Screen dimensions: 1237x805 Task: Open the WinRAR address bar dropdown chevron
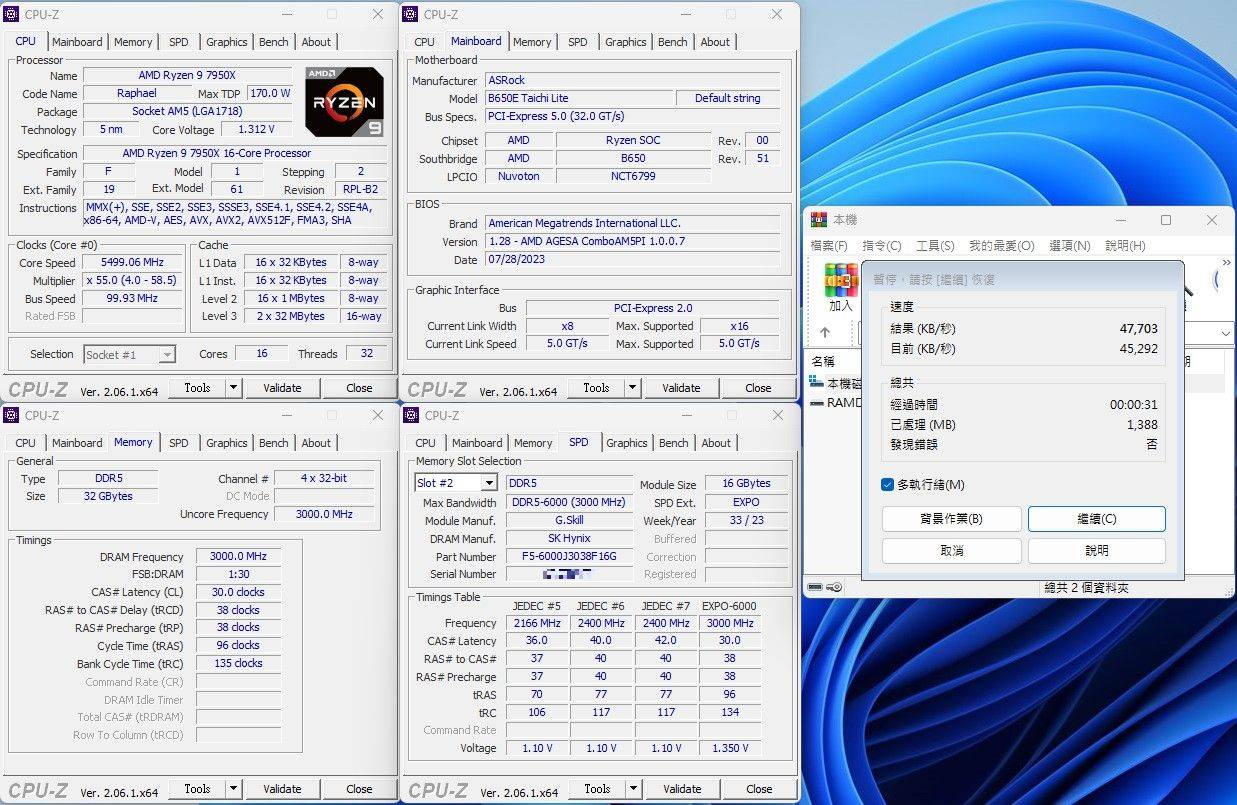(x=1224, y=333)
